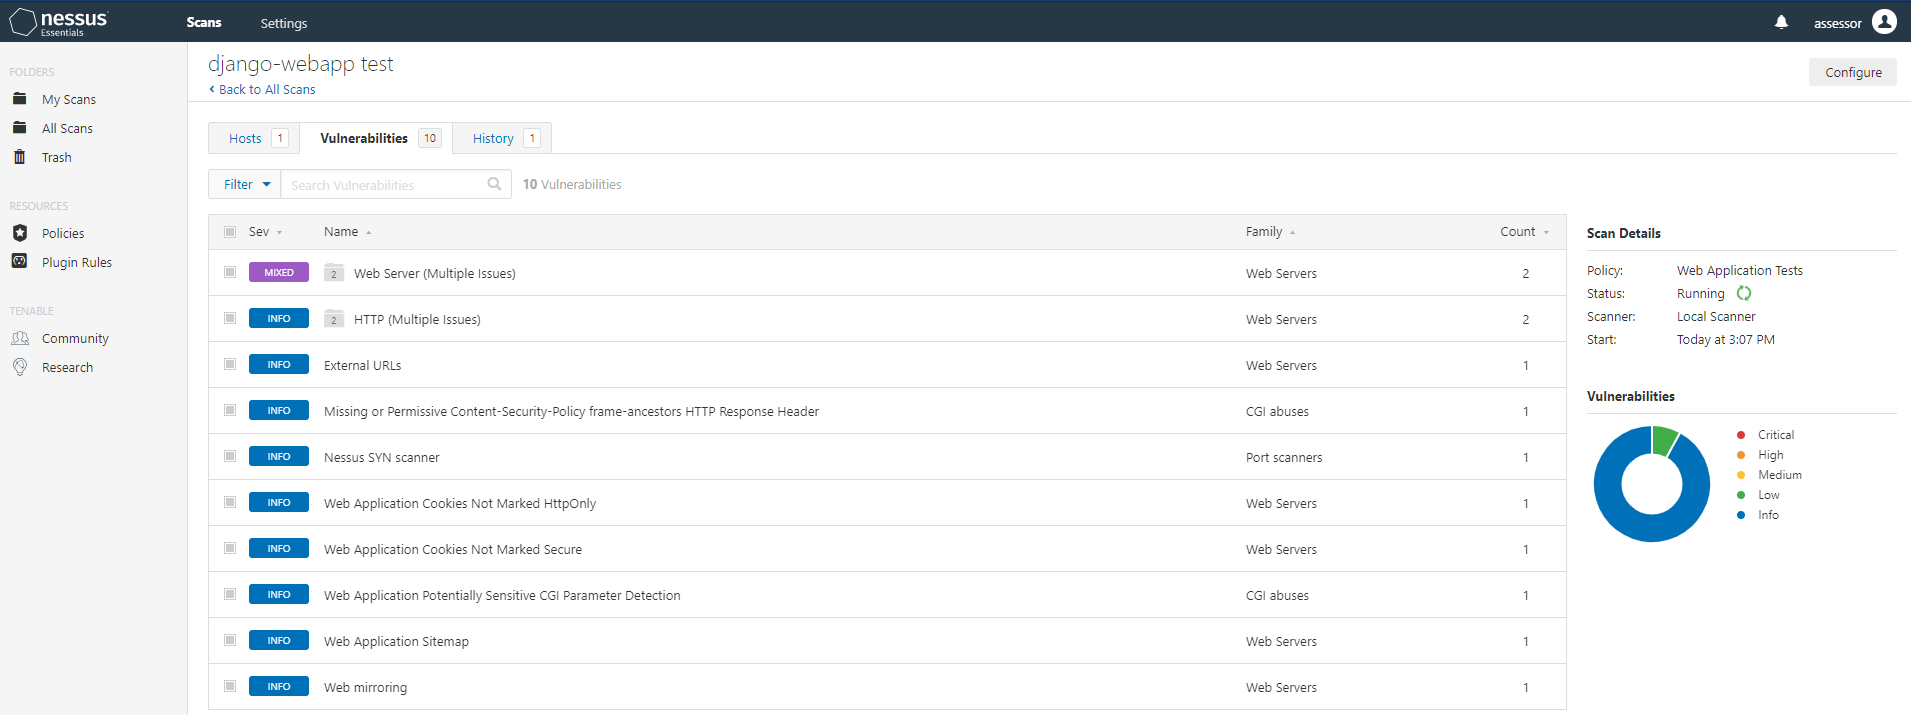
Task: Click the Trash bin icon
Action: coord(19,157)
